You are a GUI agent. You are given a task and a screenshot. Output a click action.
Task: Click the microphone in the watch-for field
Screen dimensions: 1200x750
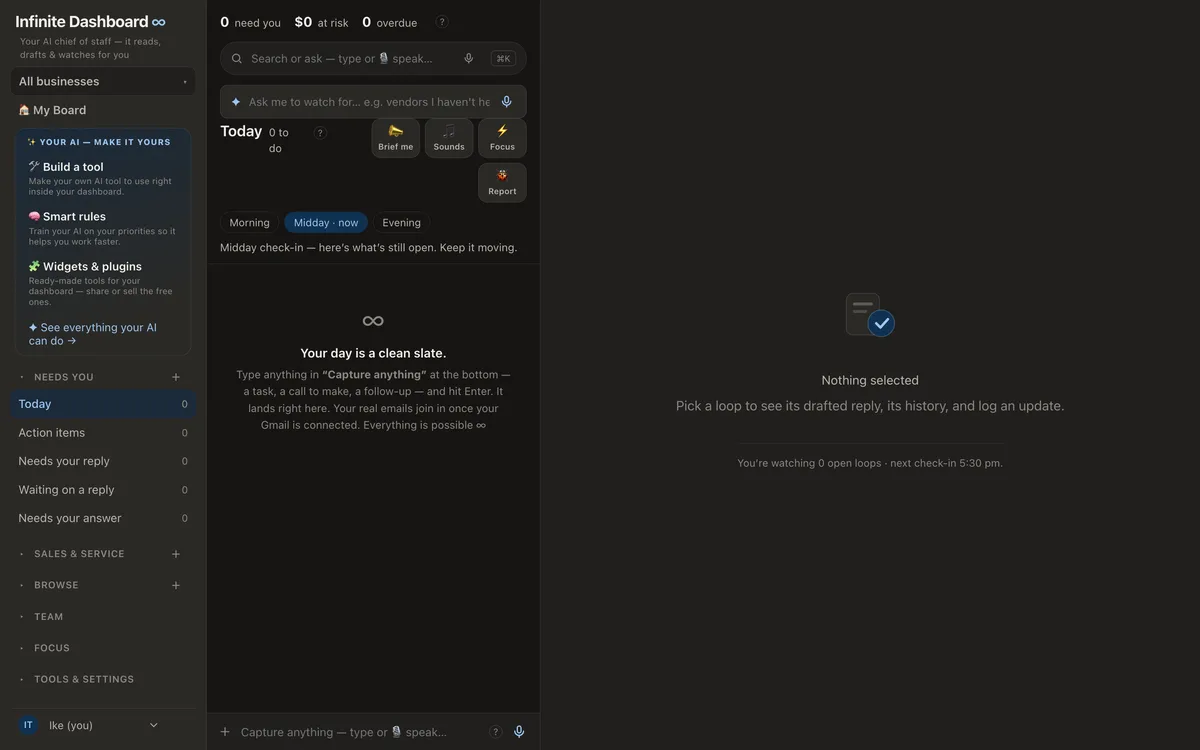(507, 102)
